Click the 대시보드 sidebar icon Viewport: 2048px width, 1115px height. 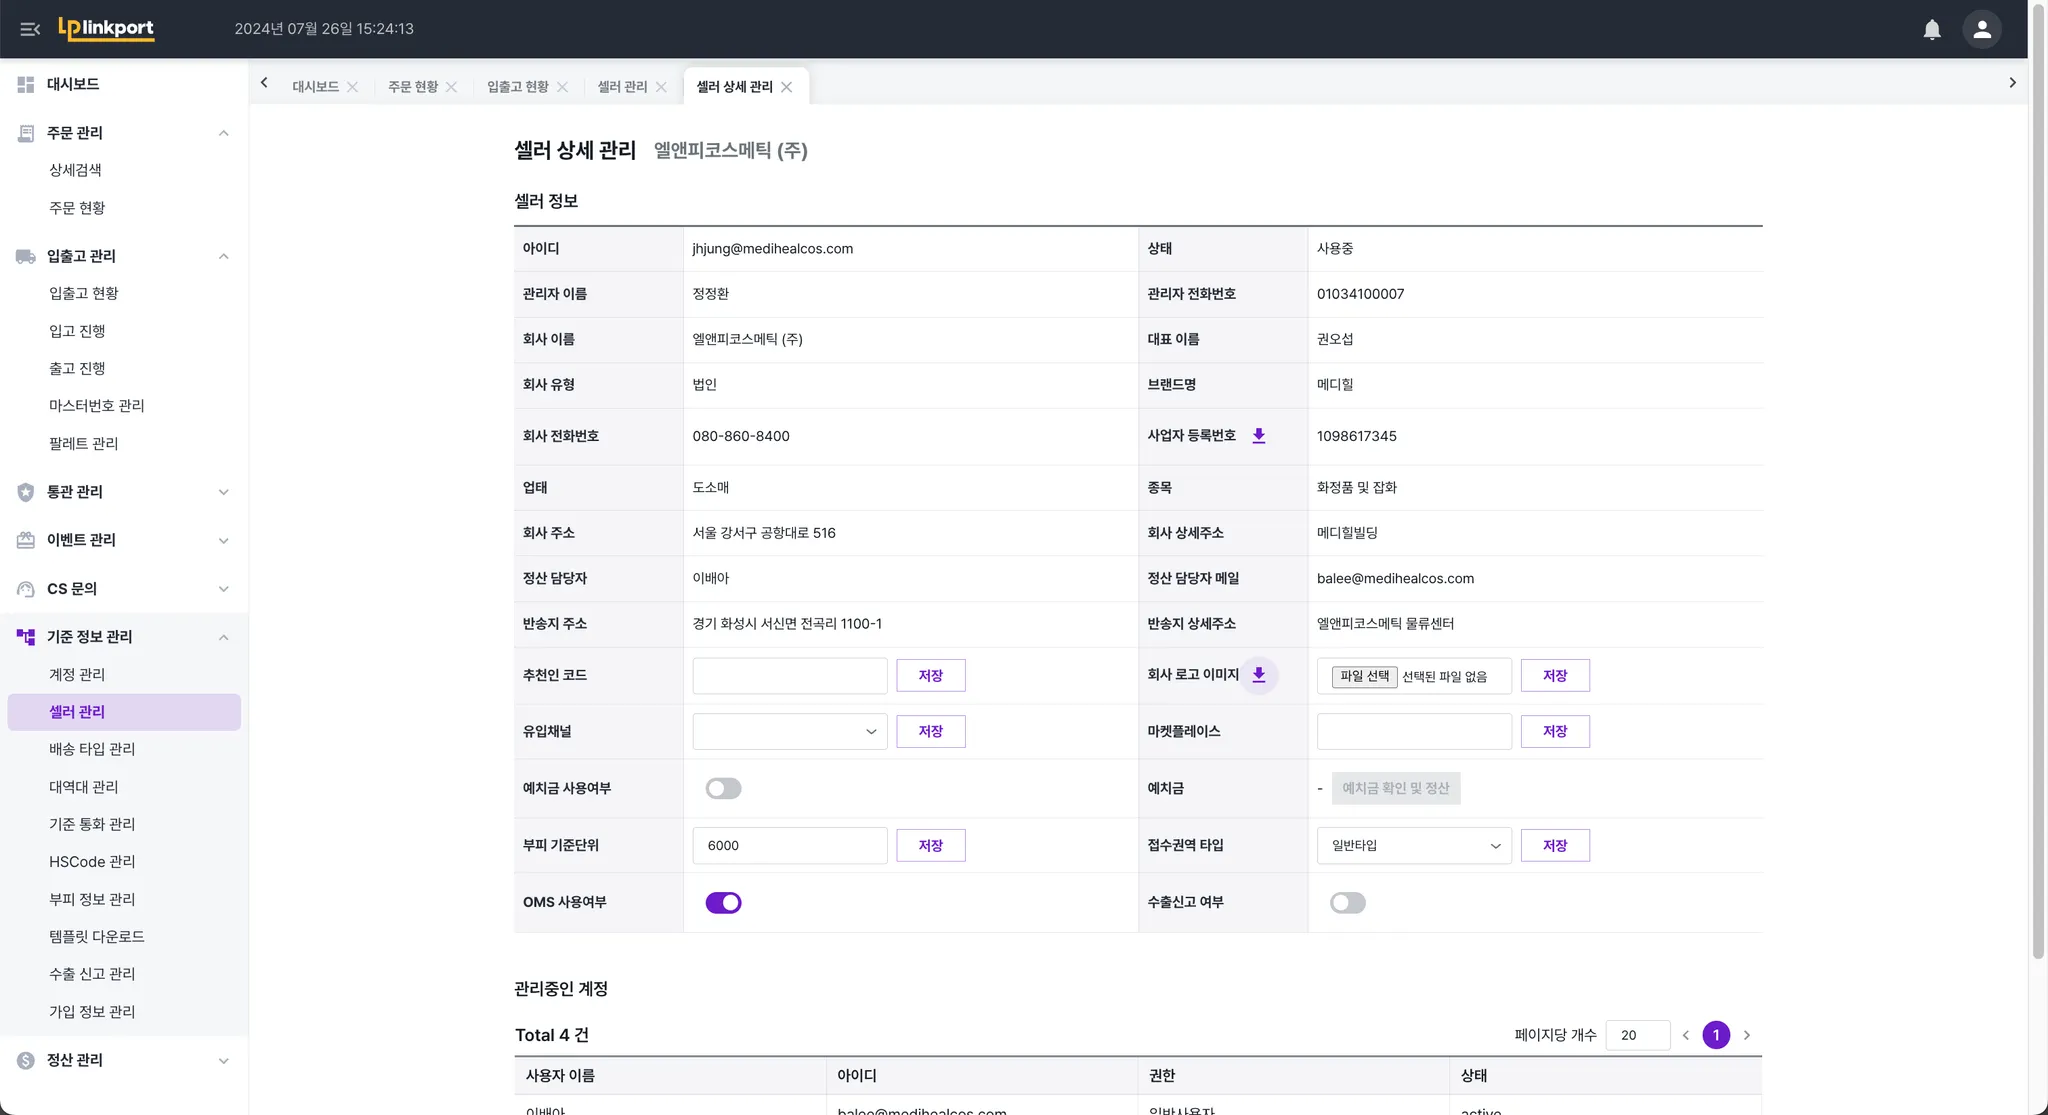(x=26, y=85)
